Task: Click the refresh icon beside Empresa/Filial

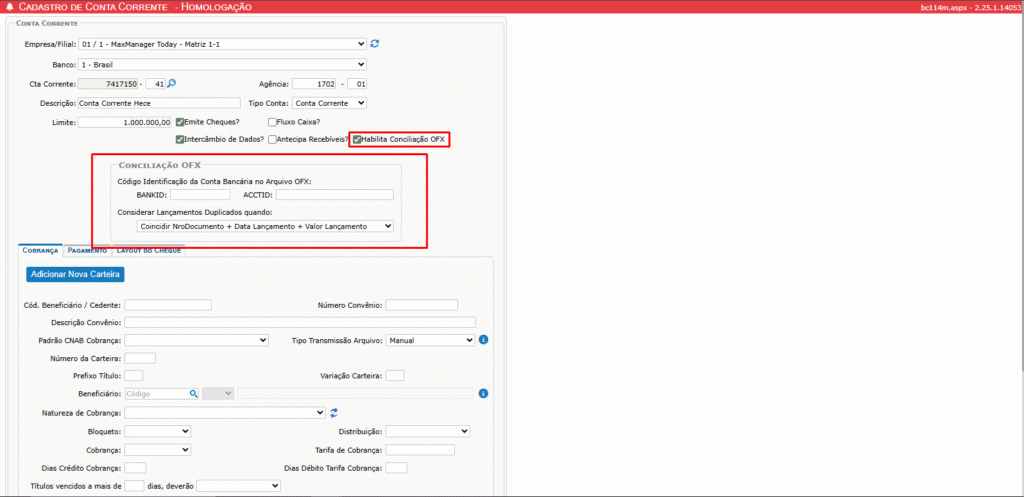Action: click(375, 44)
